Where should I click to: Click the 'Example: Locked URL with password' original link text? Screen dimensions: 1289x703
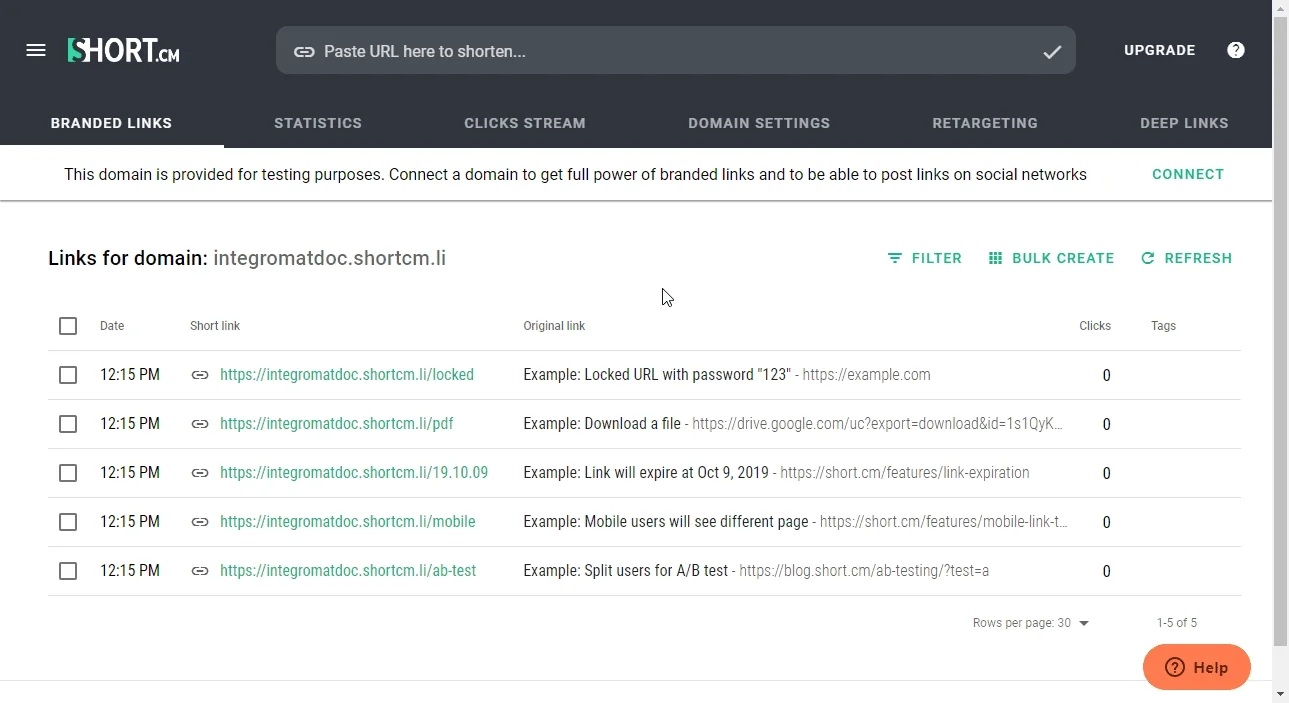(x=657, y=375)
